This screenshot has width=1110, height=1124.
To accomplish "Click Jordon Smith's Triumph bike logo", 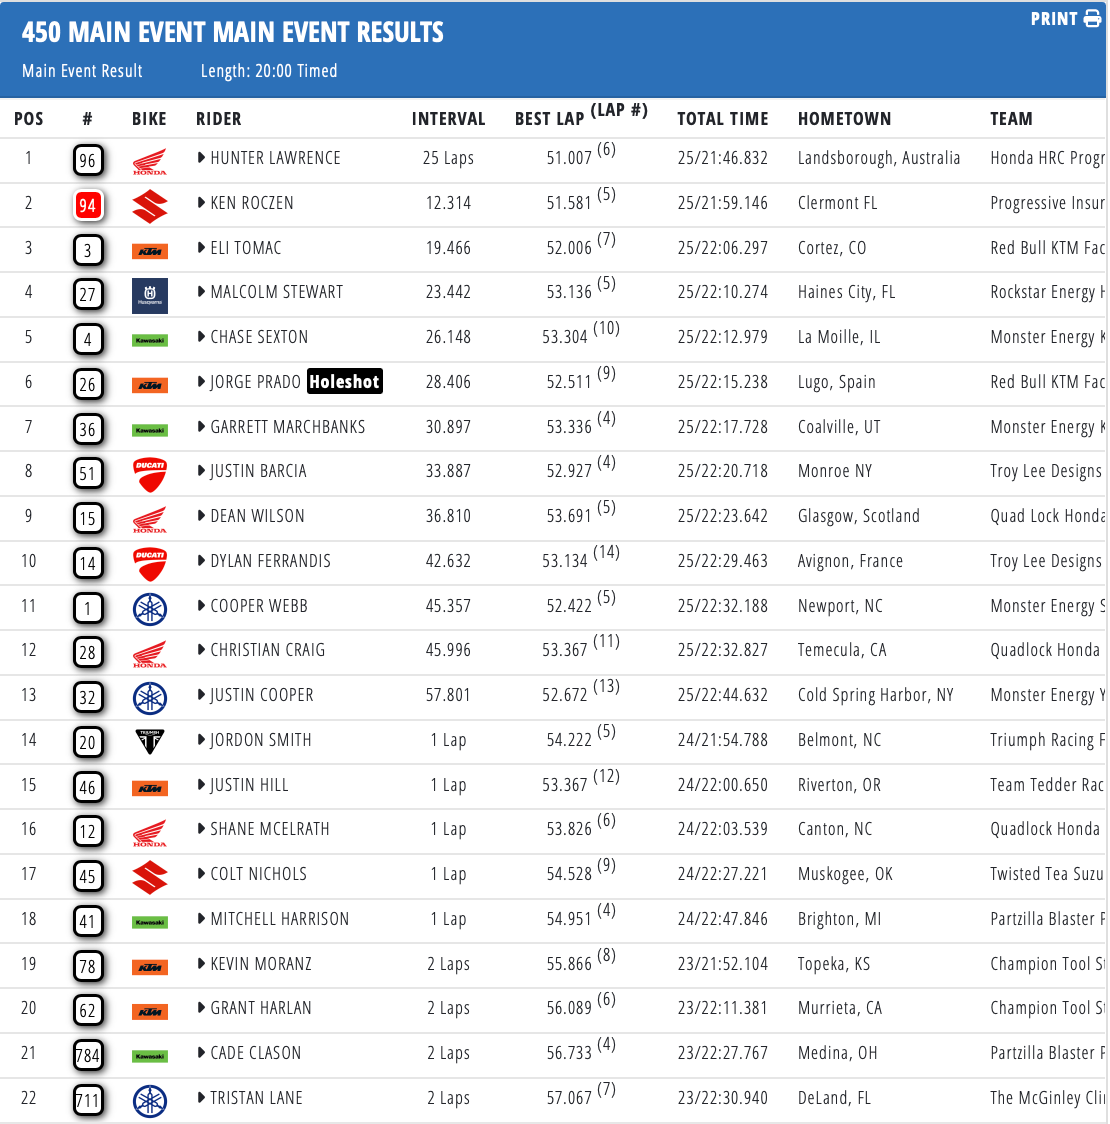I will point(150,742).
